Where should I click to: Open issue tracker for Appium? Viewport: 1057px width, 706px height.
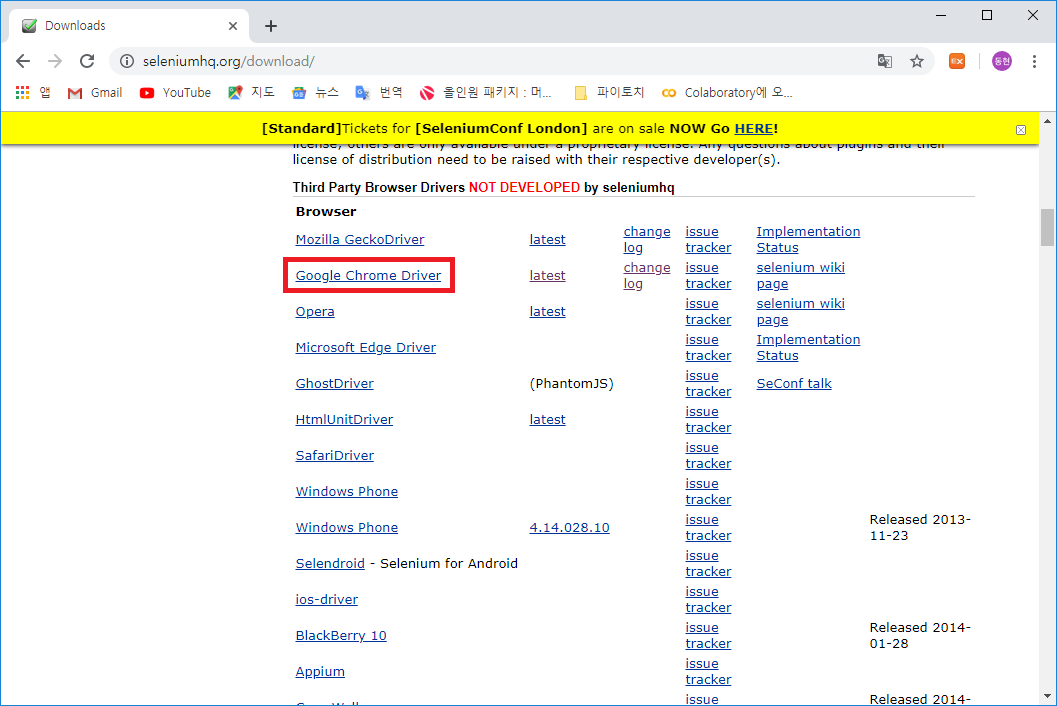click(x=708, y=672)
